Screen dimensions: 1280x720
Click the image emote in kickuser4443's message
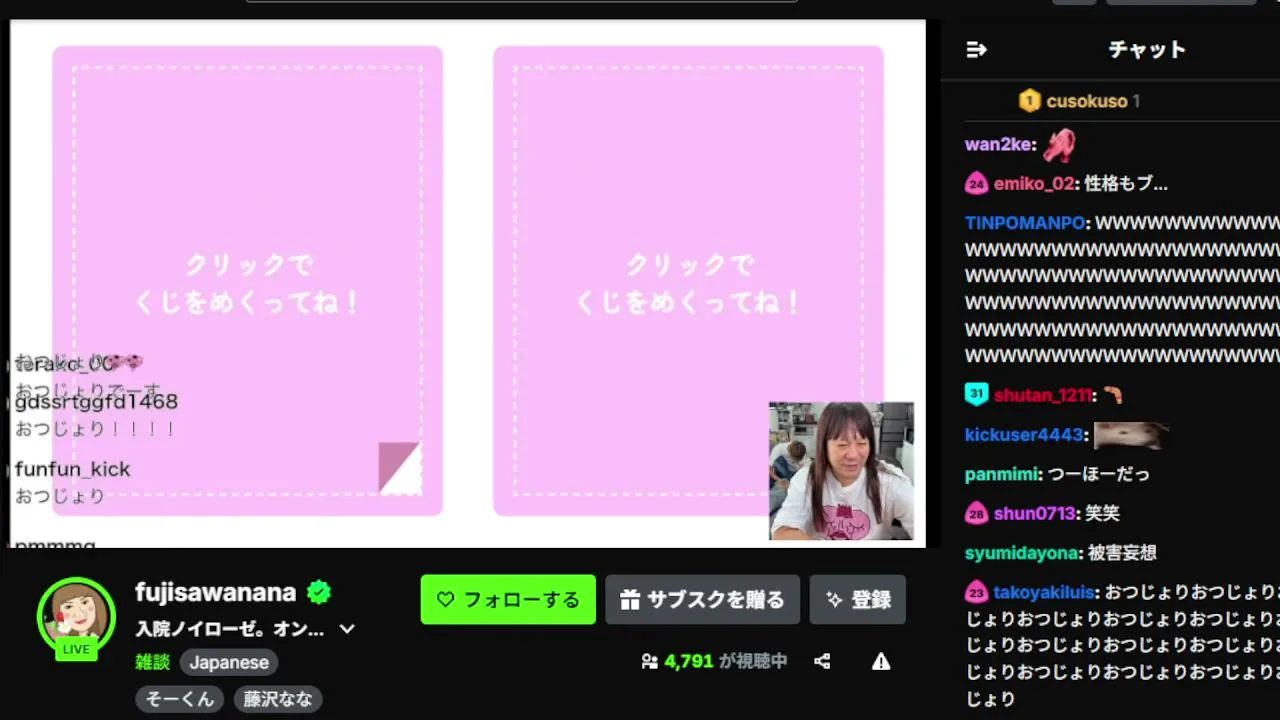pos(1131,435)
